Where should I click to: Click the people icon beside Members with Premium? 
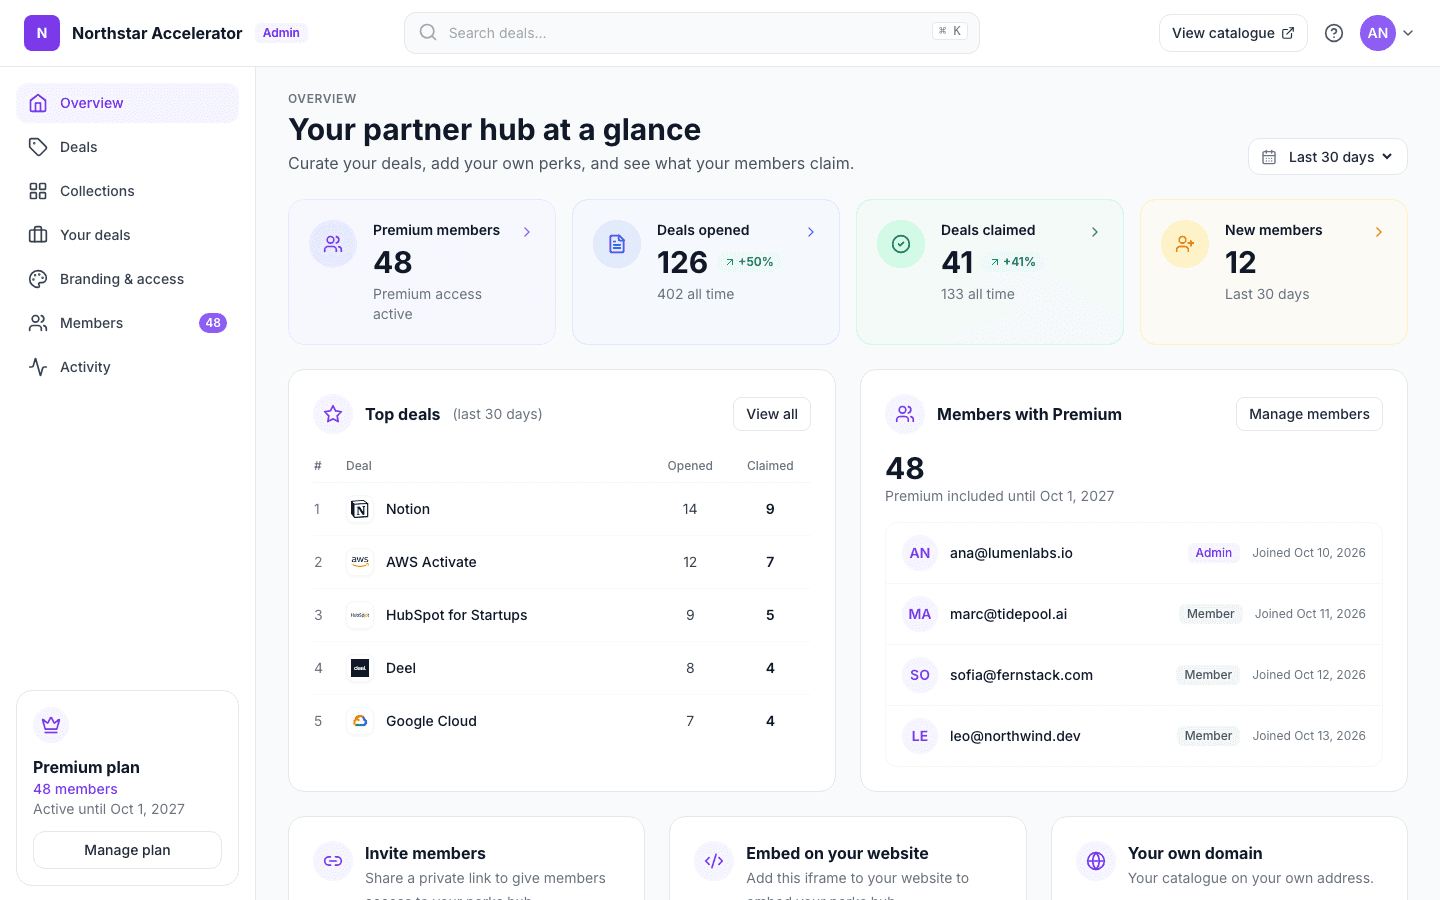pyautogui.click(x=905, y=414)
